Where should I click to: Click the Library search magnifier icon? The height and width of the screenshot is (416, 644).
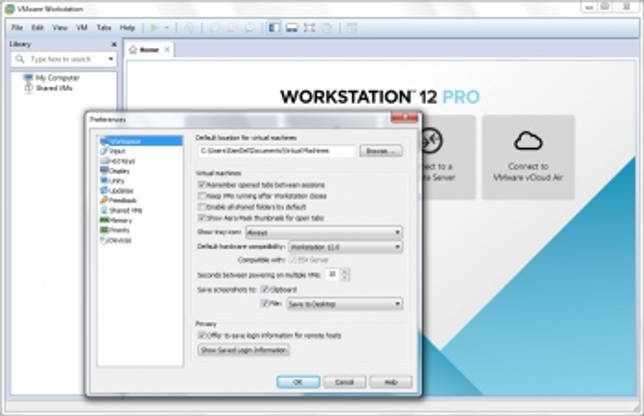[20, 59]
